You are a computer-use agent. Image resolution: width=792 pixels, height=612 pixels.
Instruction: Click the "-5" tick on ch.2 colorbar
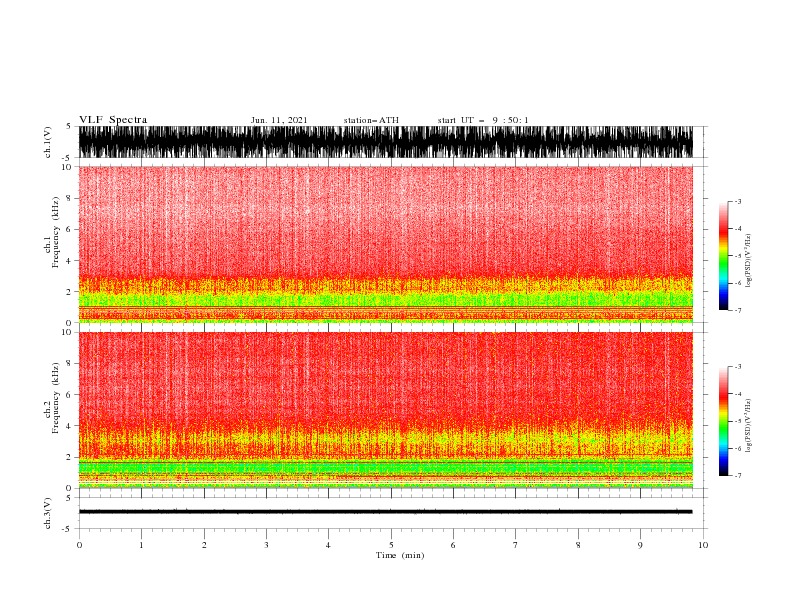[x=737, y=421]
